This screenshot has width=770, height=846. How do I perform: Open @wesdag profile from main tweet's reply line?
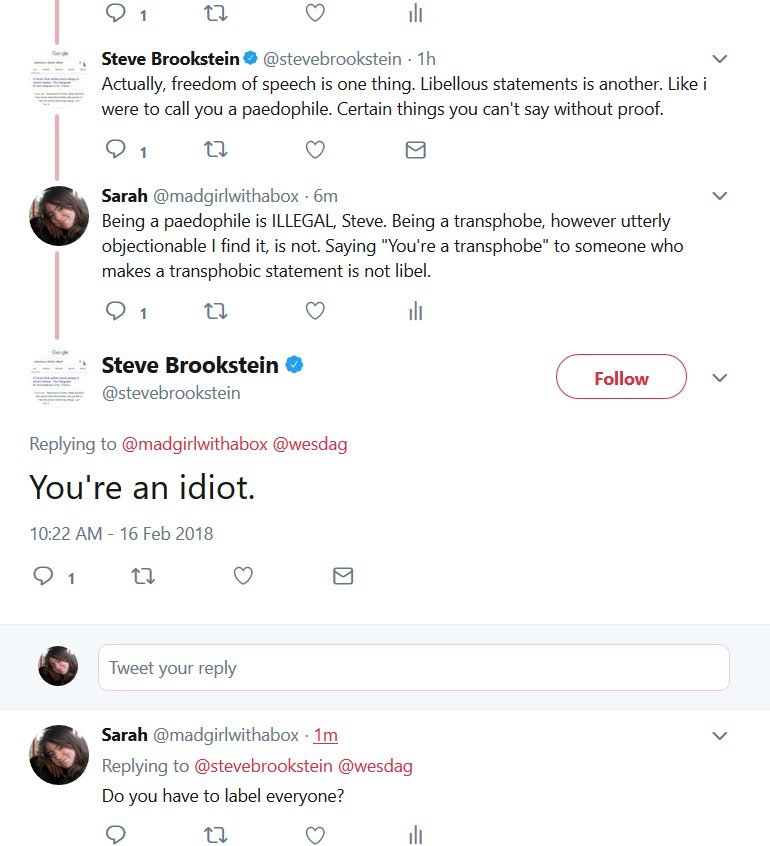click(x=310, y=444)
